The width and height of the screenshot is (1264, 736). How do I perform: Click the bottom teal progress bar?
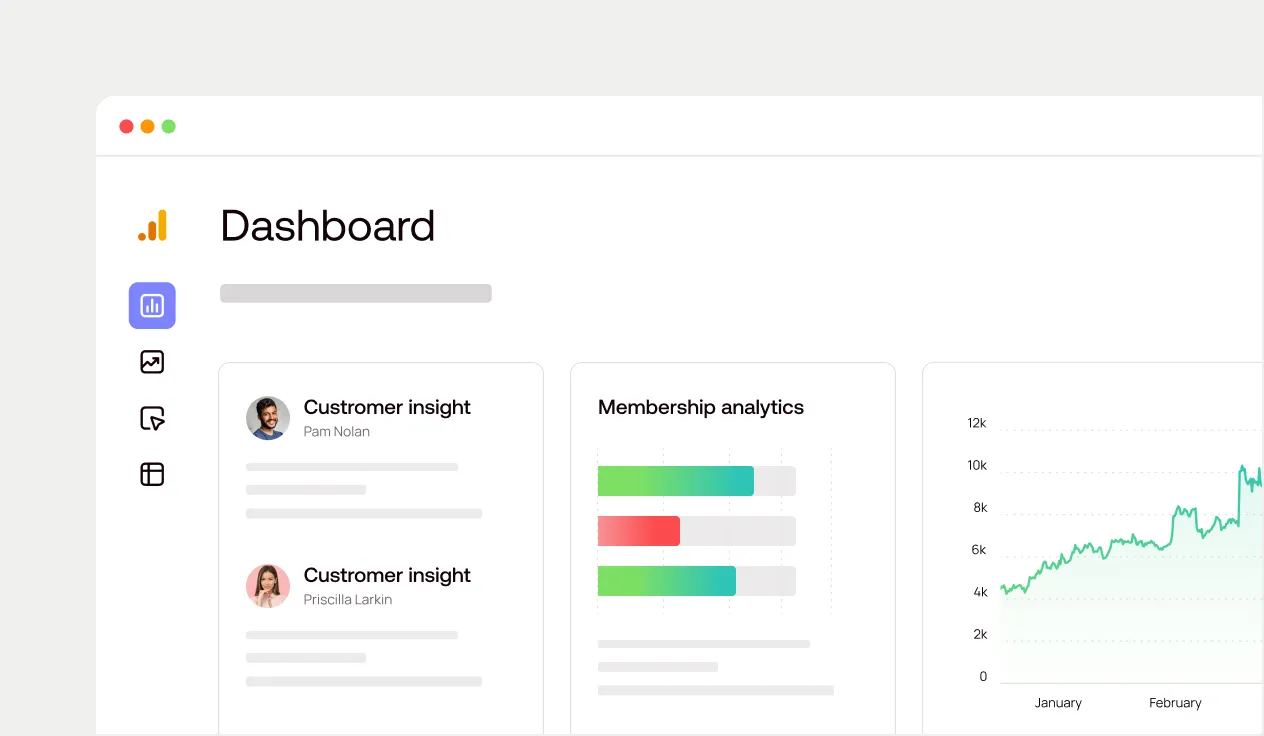(666, 581)
